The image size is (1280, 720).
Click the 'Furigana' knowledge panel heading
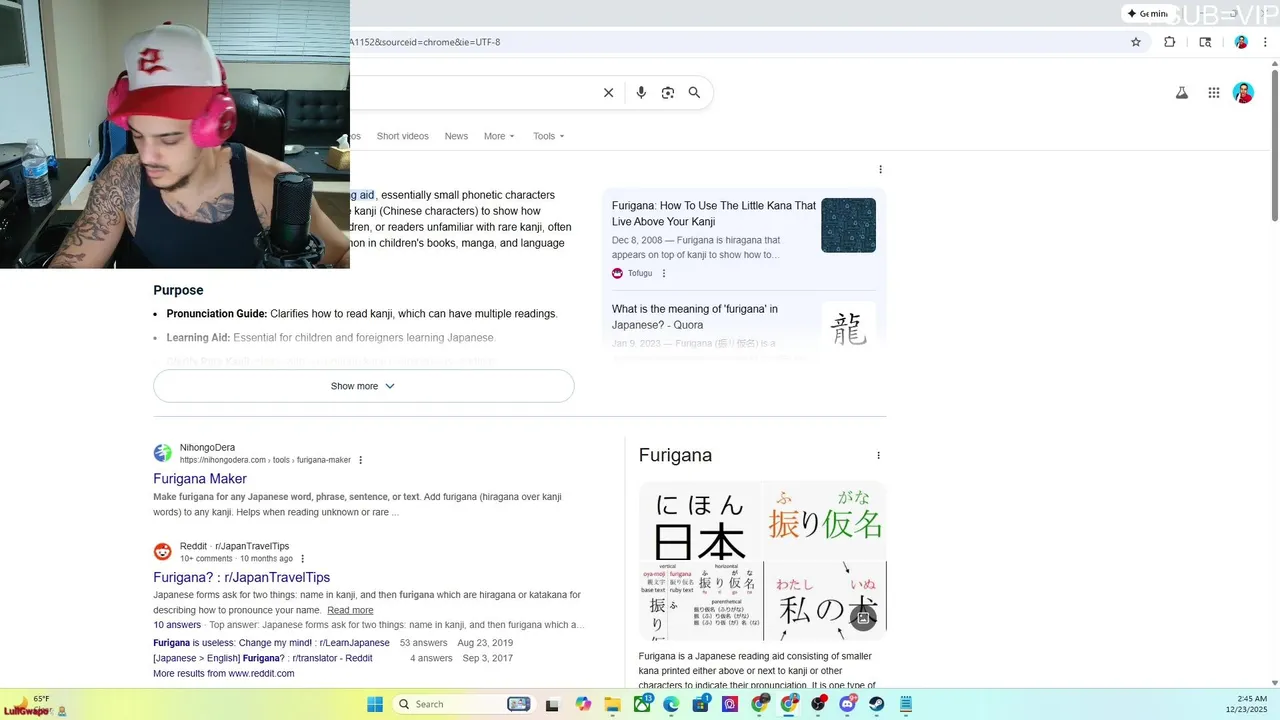pyautogui.click(x=675, y=455)
